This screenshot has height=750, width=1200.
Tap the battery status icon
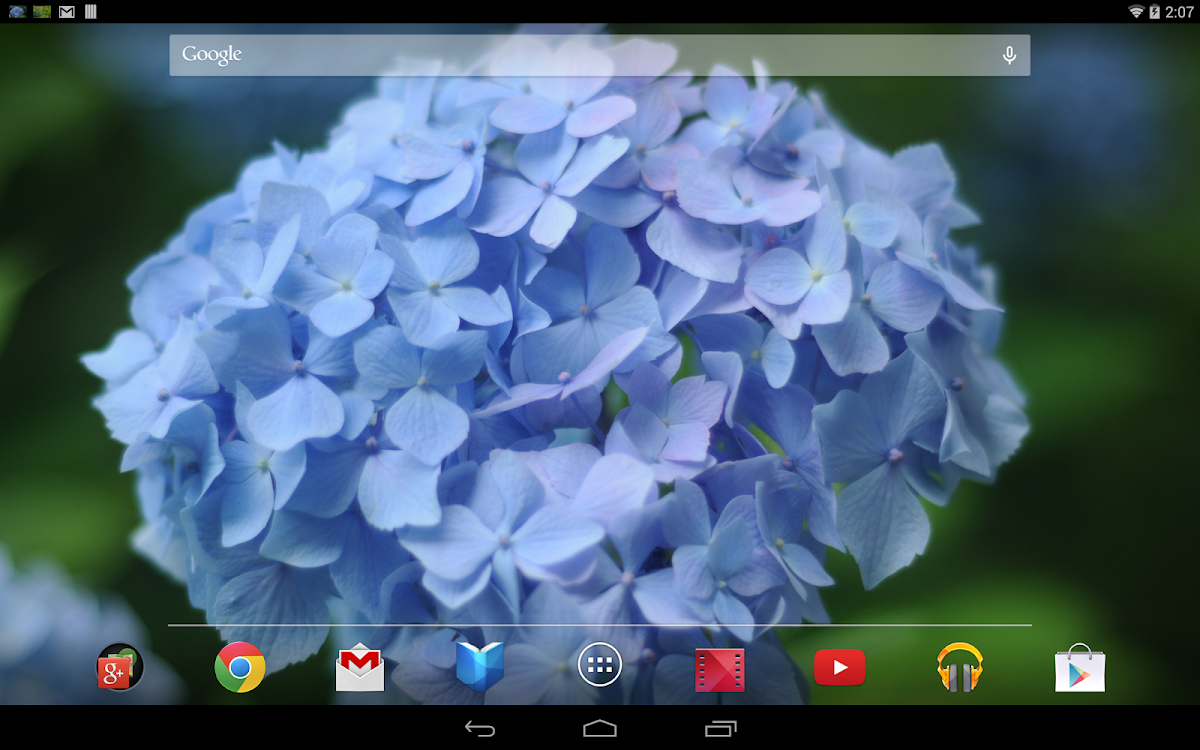[1155, 12]
